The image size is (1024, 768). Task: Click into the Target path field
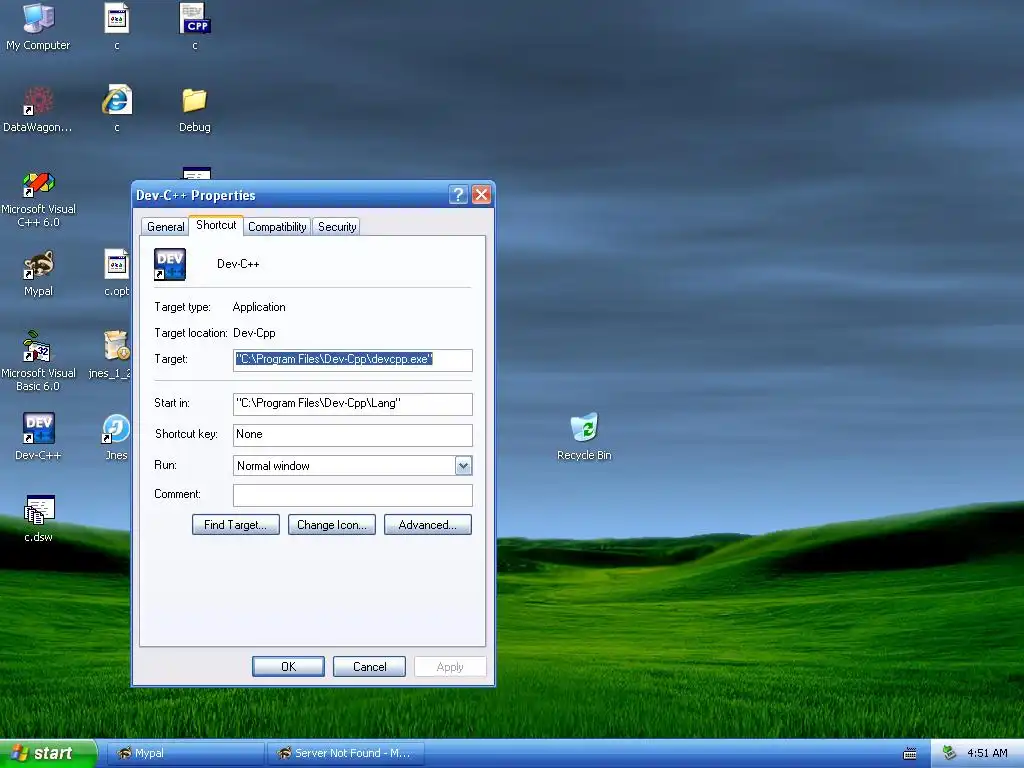353,360
